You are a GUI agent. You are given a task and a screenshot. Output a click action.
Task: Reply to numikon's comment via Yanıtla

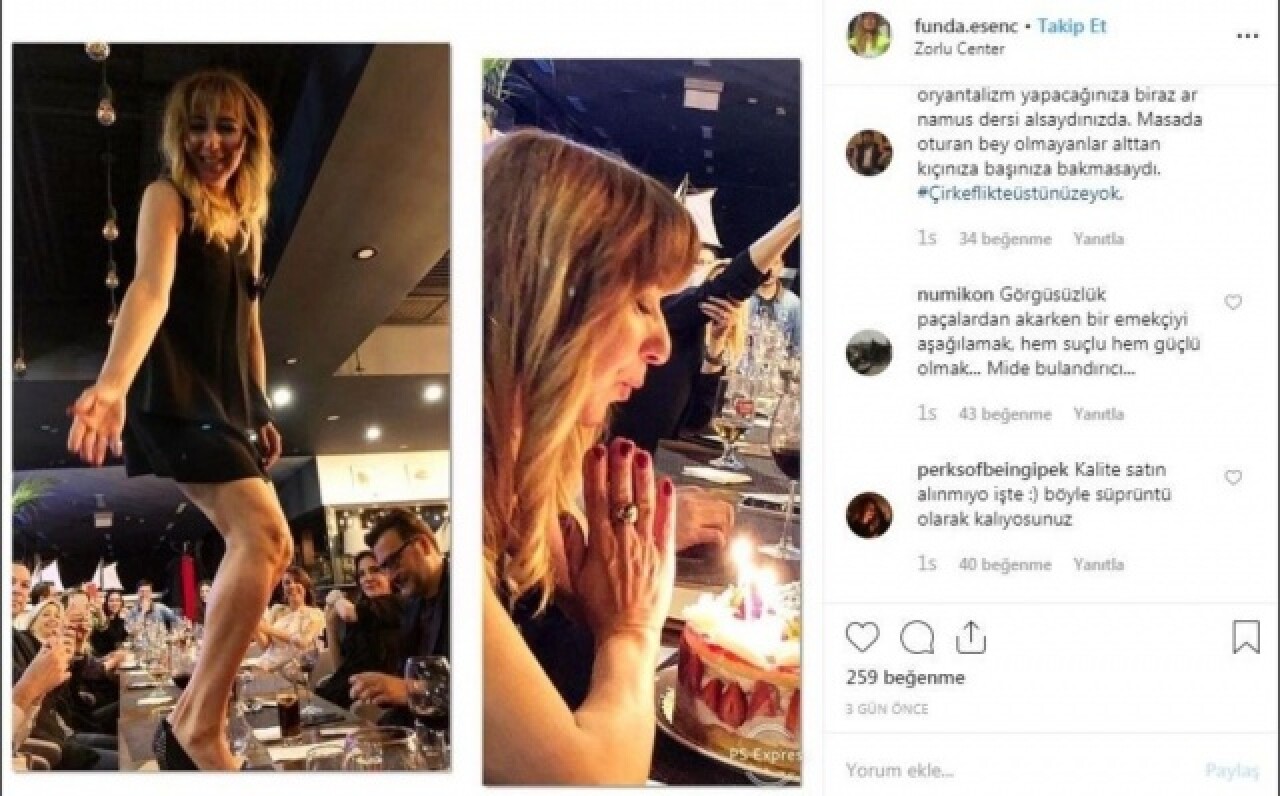click(x=1098, y=414)
